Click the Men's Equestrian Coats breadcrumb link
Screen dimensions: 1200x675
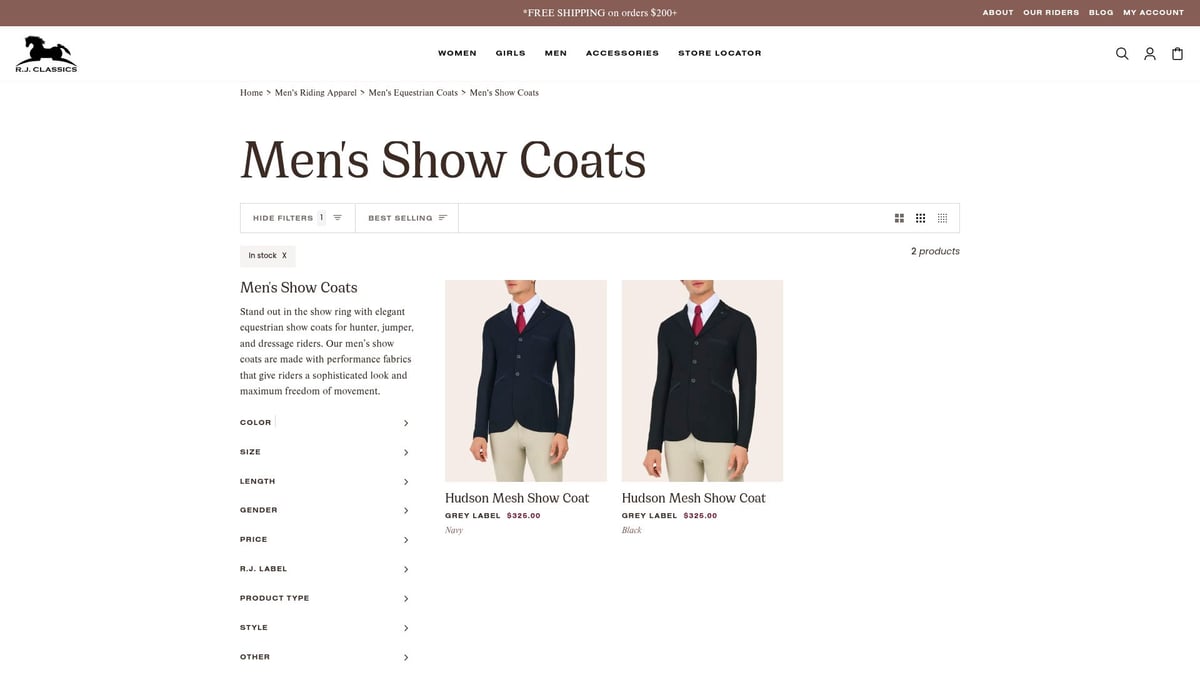[x=413, y=91]
